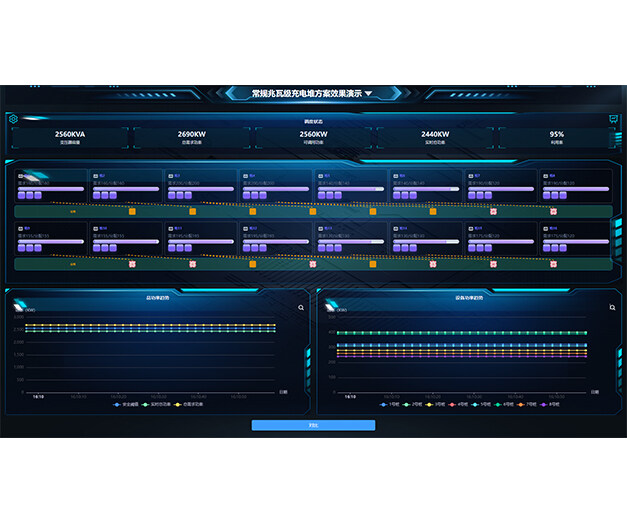Click charger pile 6 icon
This screenshot has height=522, width=627.
click(x=395, y=176)
